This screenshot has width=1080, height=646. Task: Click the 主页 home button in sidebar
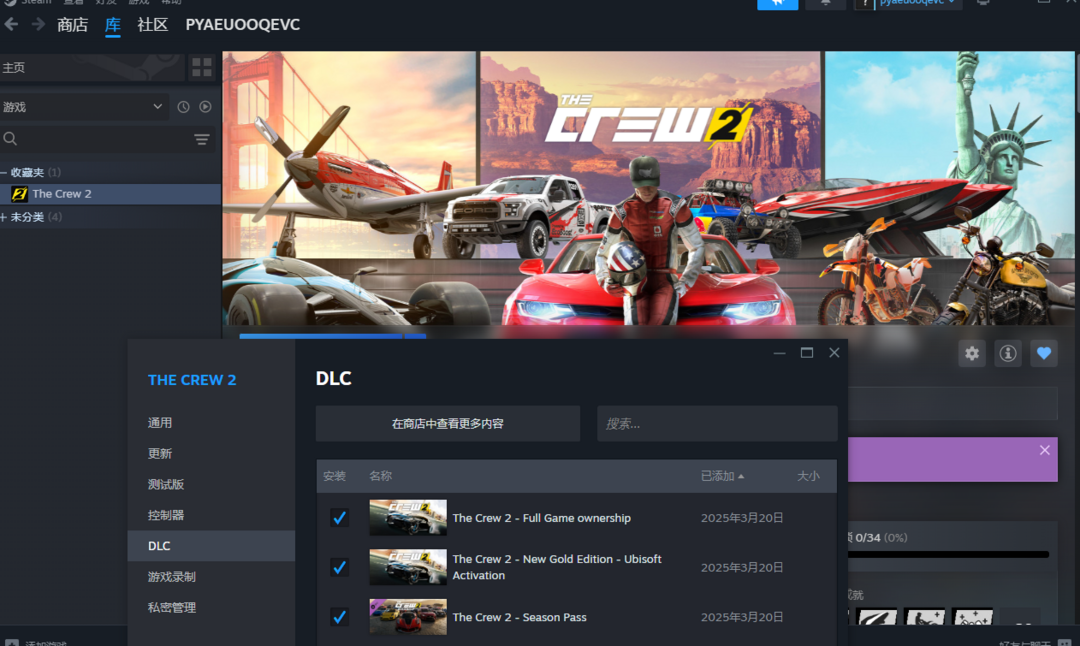pyautogui.click(x=92, y=67)
